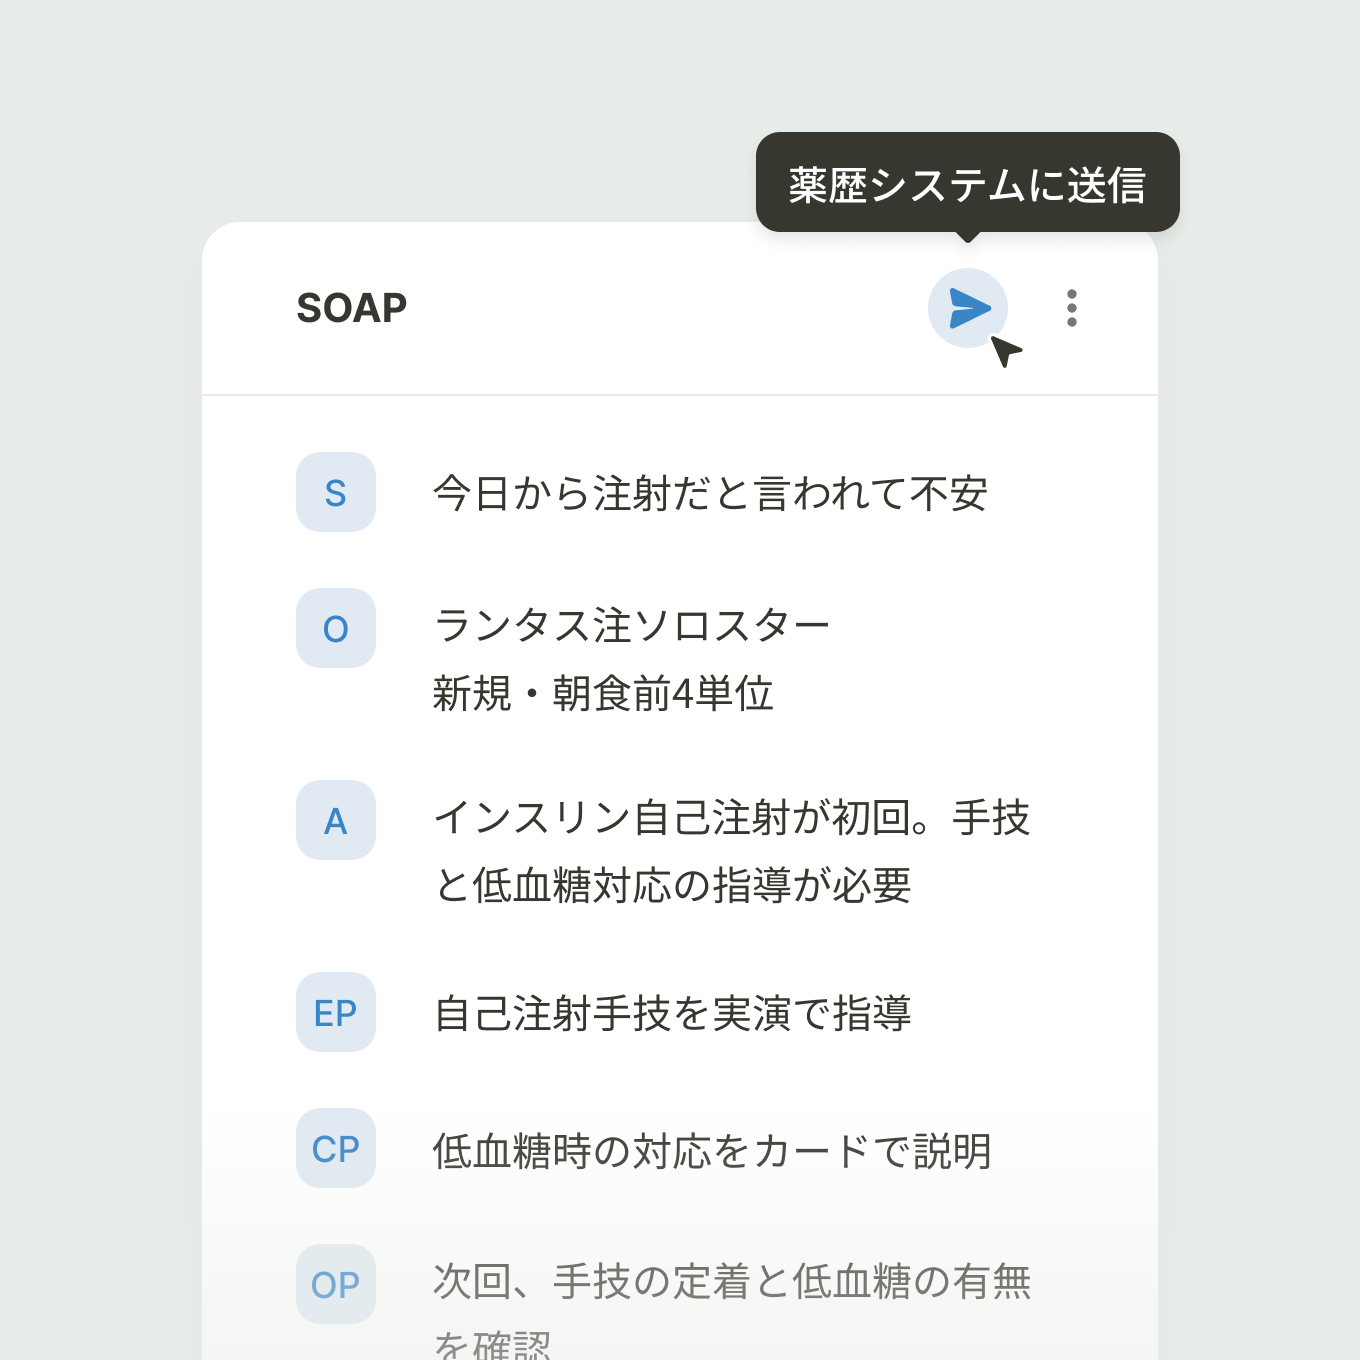Viewport: 1360px width, 1360px height.
Task: Click subjective text 今日から注射だと言われて不安
Action: click(711, 493)
